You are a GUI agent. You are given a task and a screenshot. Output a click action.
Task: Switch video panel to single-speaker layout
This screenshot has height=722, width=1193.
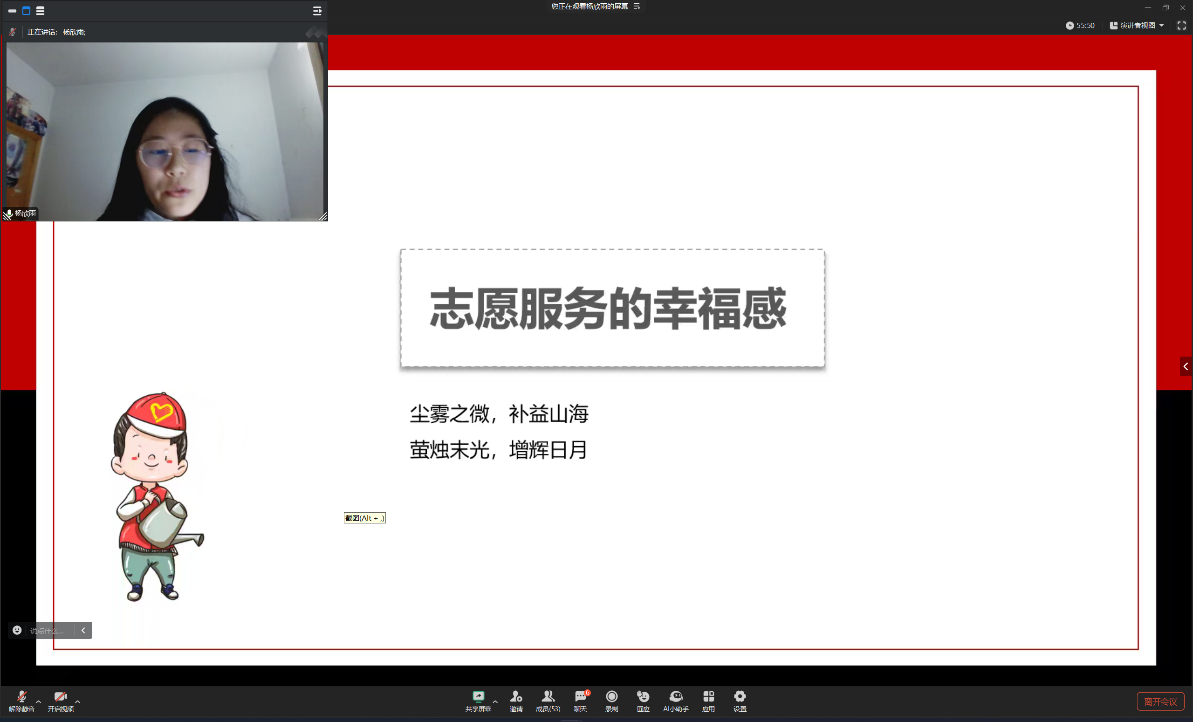point(26,11)
